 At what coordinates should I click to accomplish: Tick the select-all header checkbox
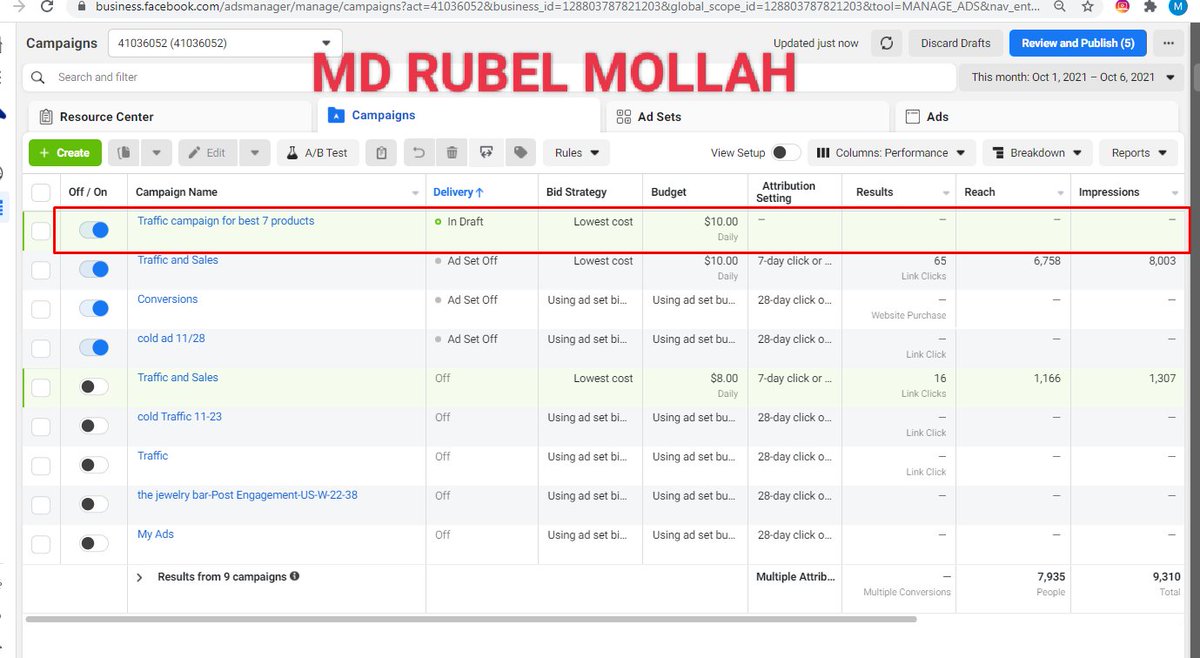(41, 192)
